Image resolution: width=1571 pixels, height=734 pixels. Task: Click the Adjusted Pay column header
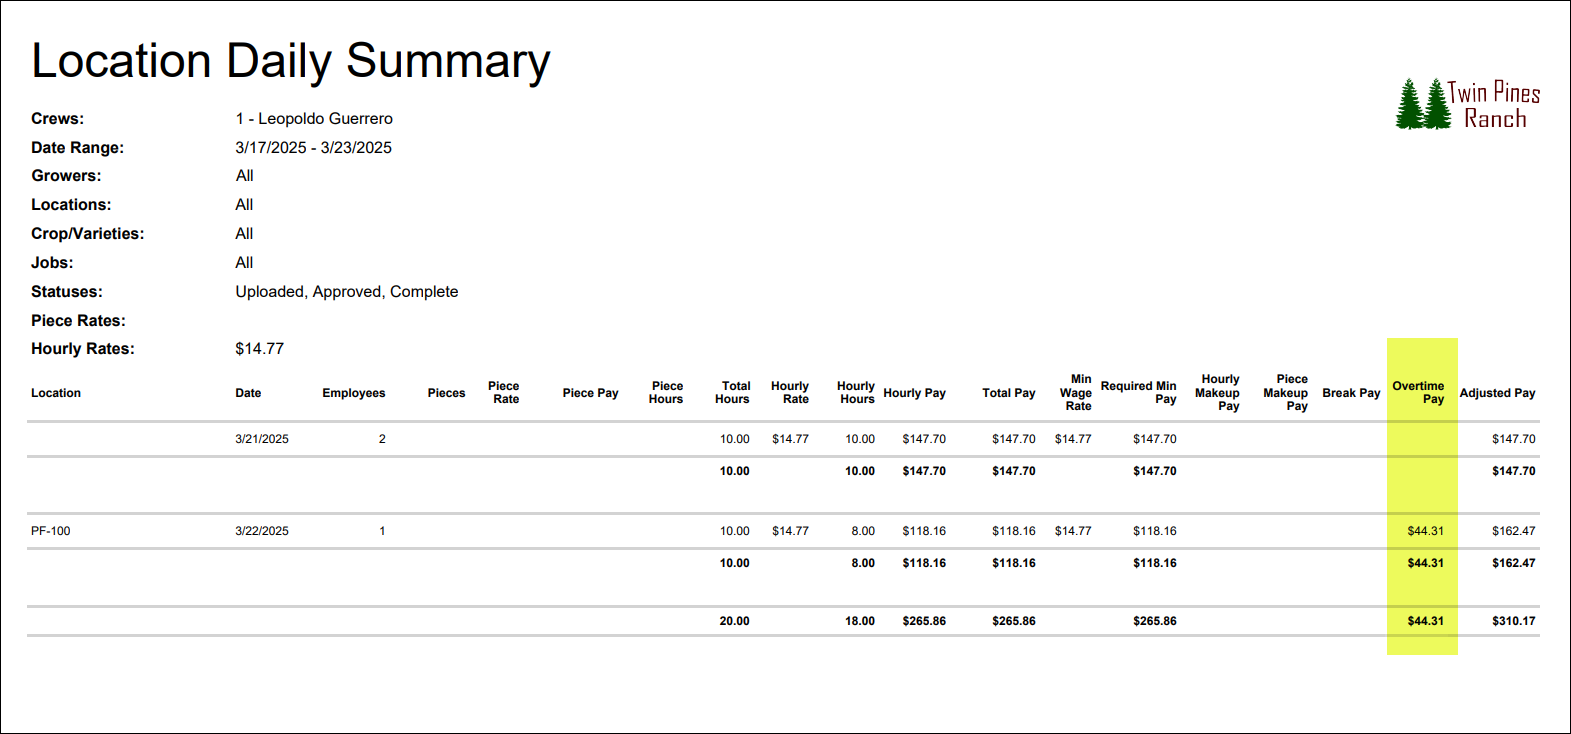pyautogui.click(x=1497, y=393)
